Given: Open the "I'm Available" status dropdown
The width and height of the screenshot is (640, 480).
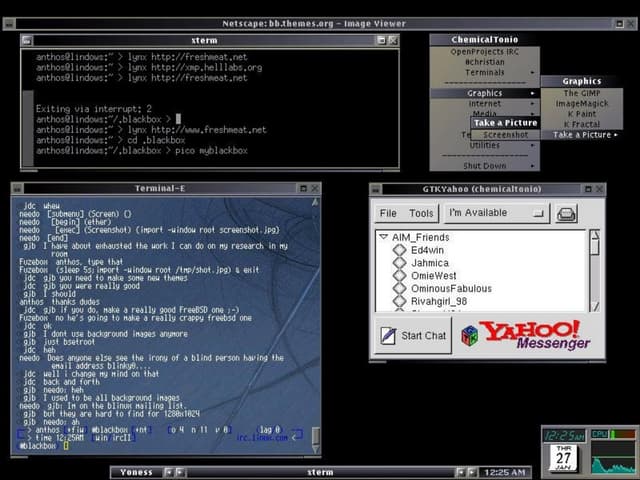Looking at the screenshot, I should click(496, 213).
